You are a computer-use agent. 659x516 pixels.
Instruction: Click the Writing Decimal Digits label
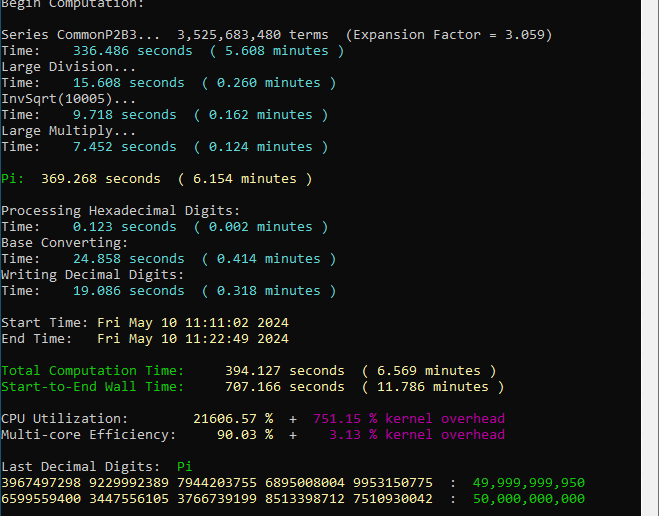[x=92, y=275]
